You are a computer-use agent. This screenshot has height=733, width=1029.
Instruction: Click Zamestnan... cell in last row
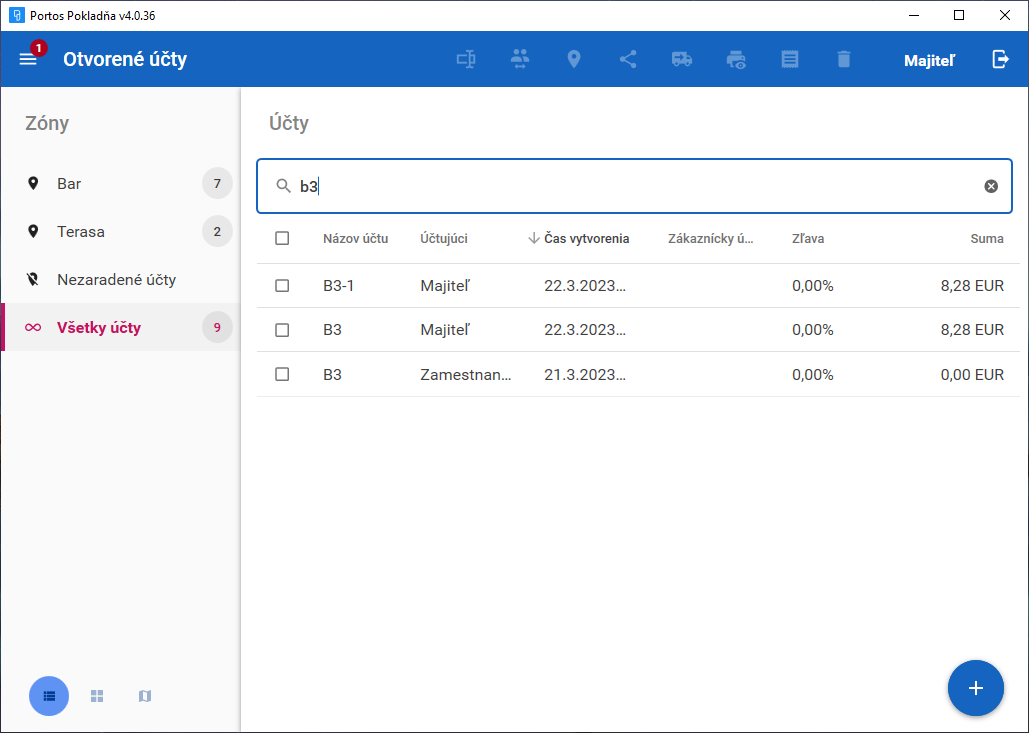tap(466, 375)
